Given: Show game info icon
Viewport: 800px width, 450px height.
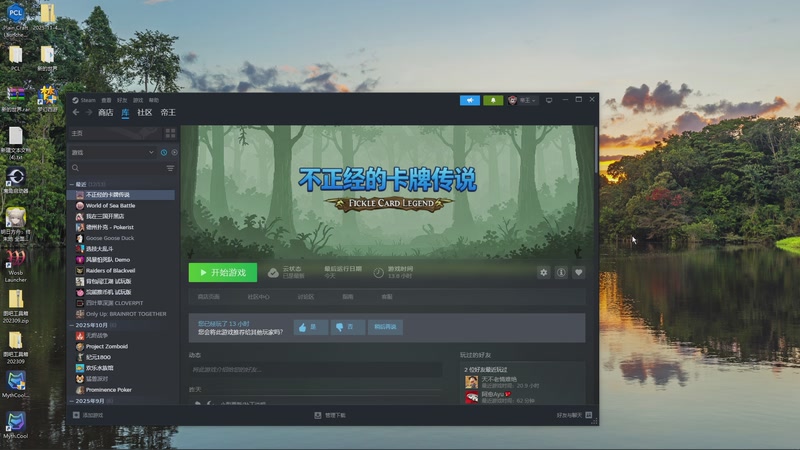Looking at the screenshot, I should [561, 272].
